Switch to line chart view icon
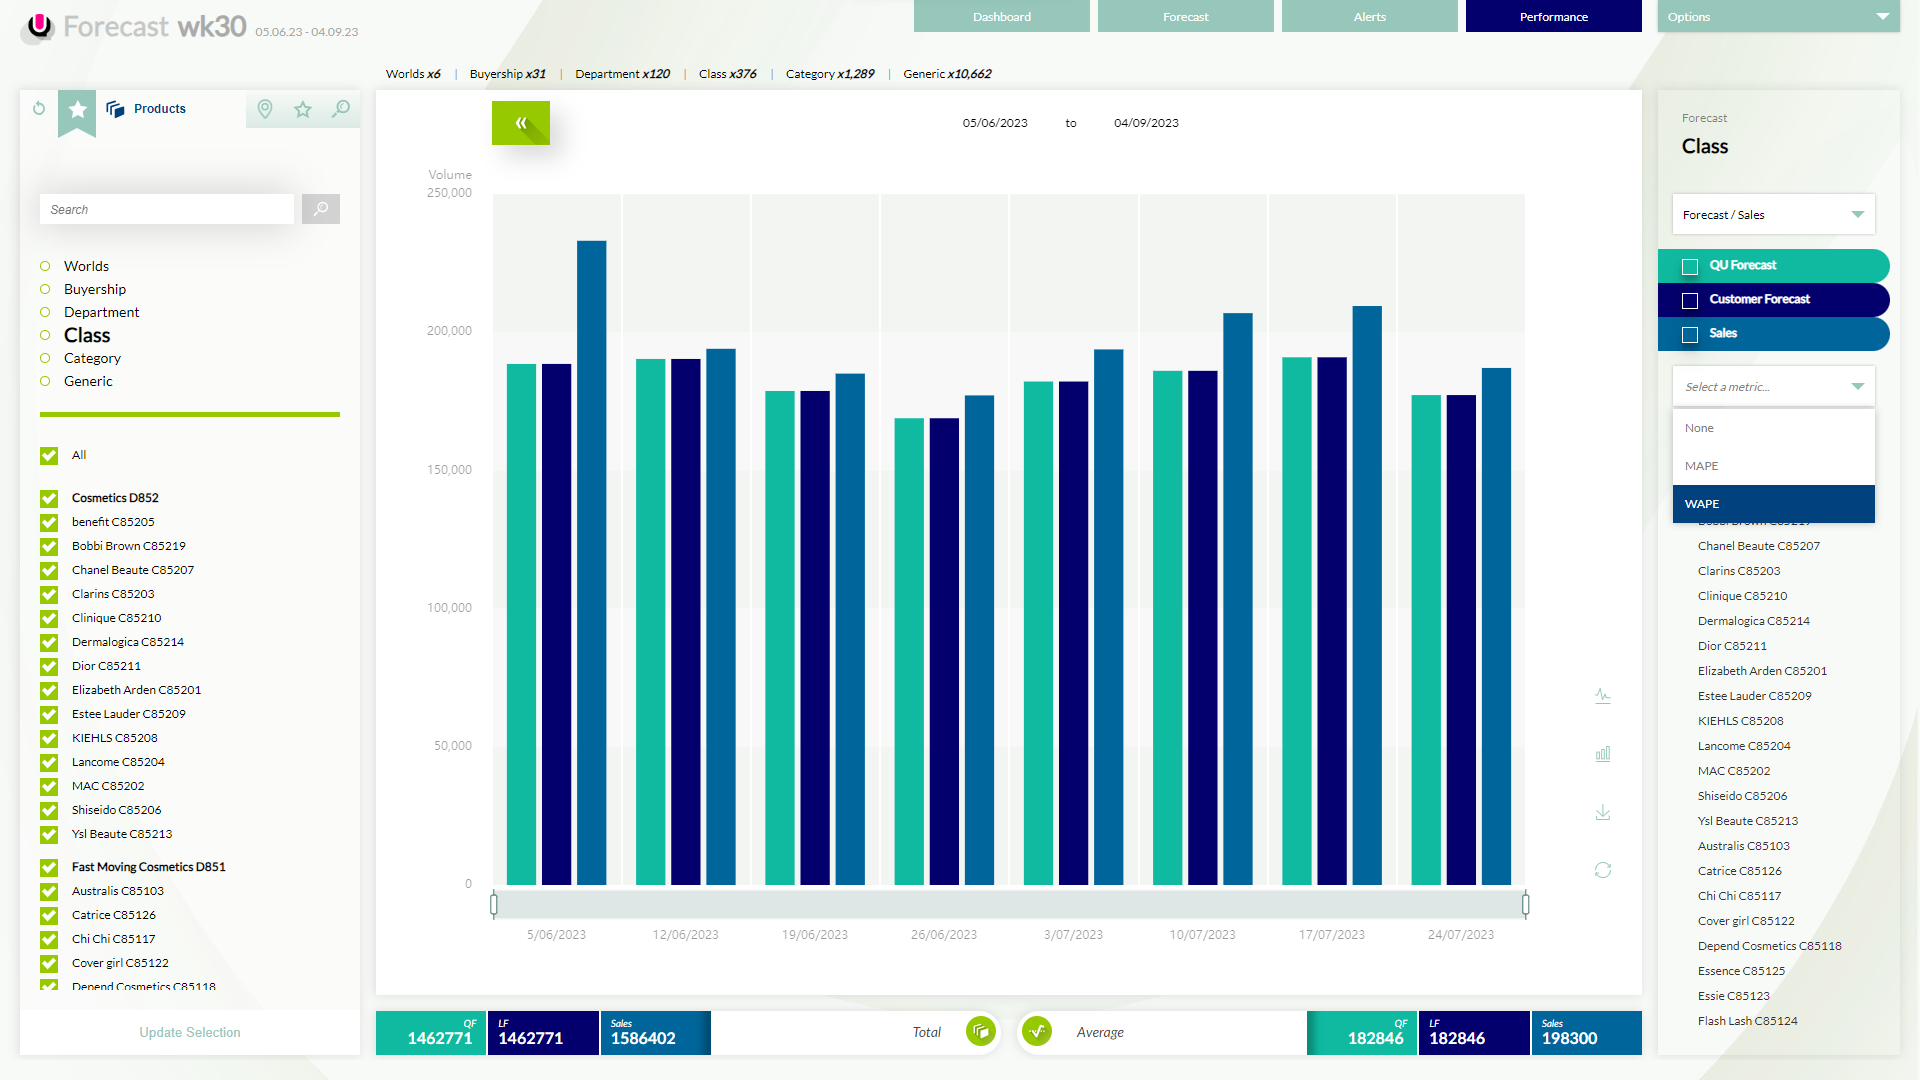This screenshot has height=1080, width=1920. (x=1602, y=696)
